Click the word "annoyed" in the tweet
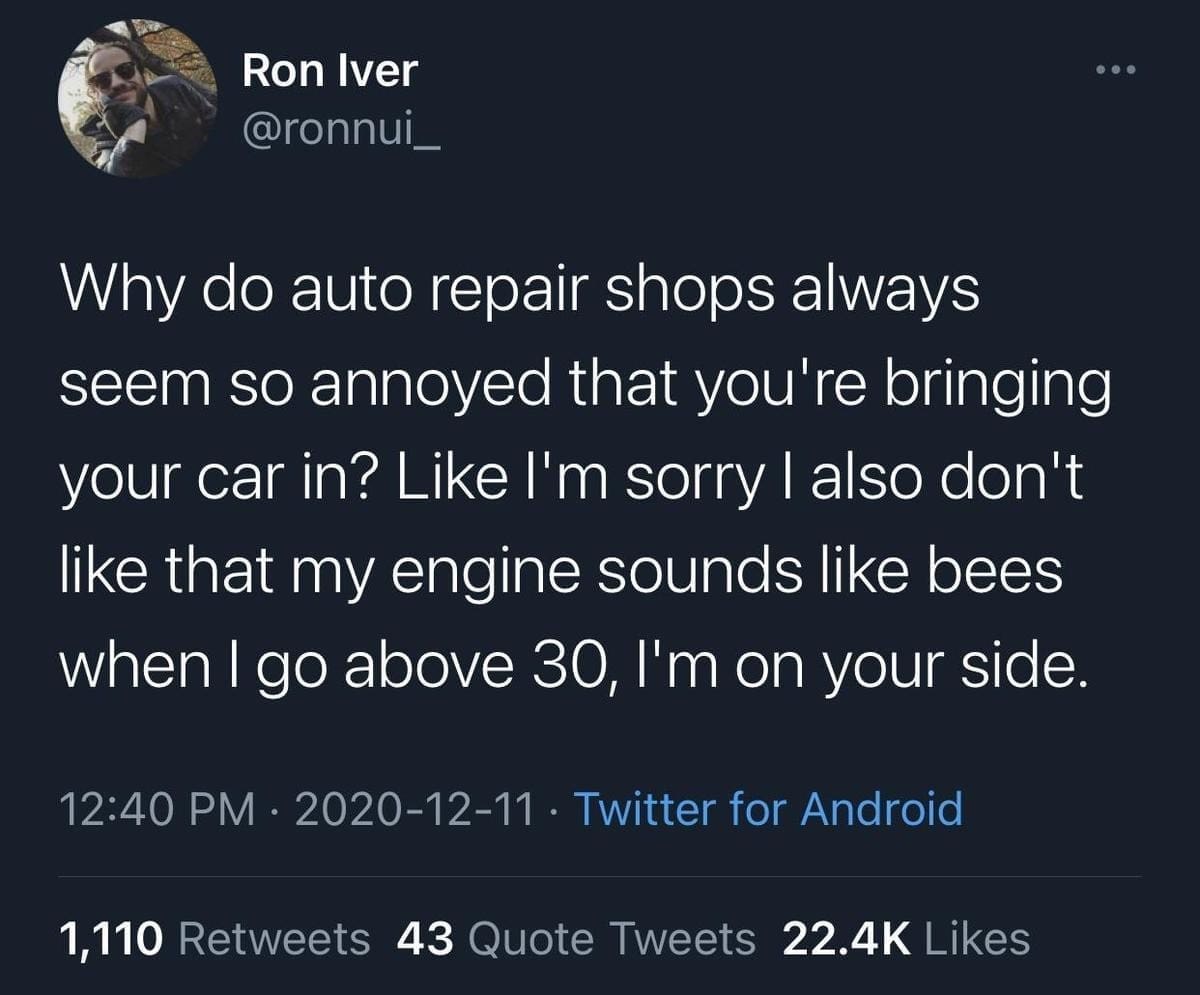 coord(442,390)
